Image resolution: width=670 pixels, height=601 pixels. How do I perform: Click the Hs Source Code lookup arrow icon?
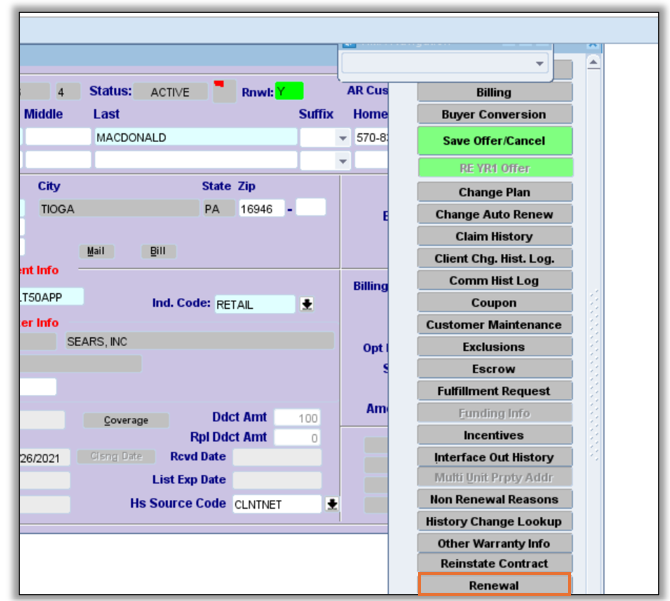point(332,504)
